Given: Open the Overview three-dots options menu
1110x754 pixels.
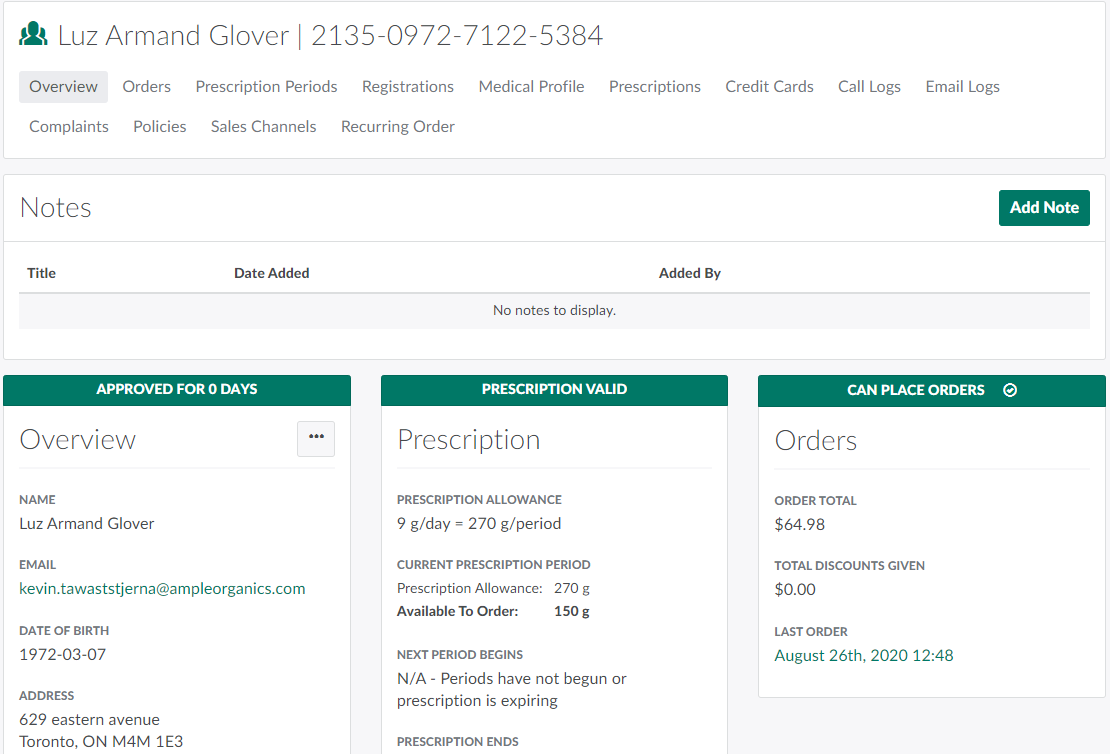Looking at the screenshot, I should (316, 438).
